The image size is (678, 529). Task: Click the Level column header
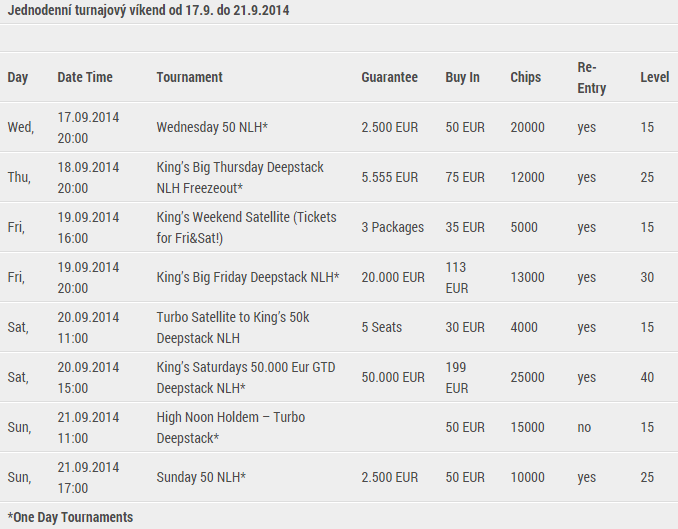point(655,77)
